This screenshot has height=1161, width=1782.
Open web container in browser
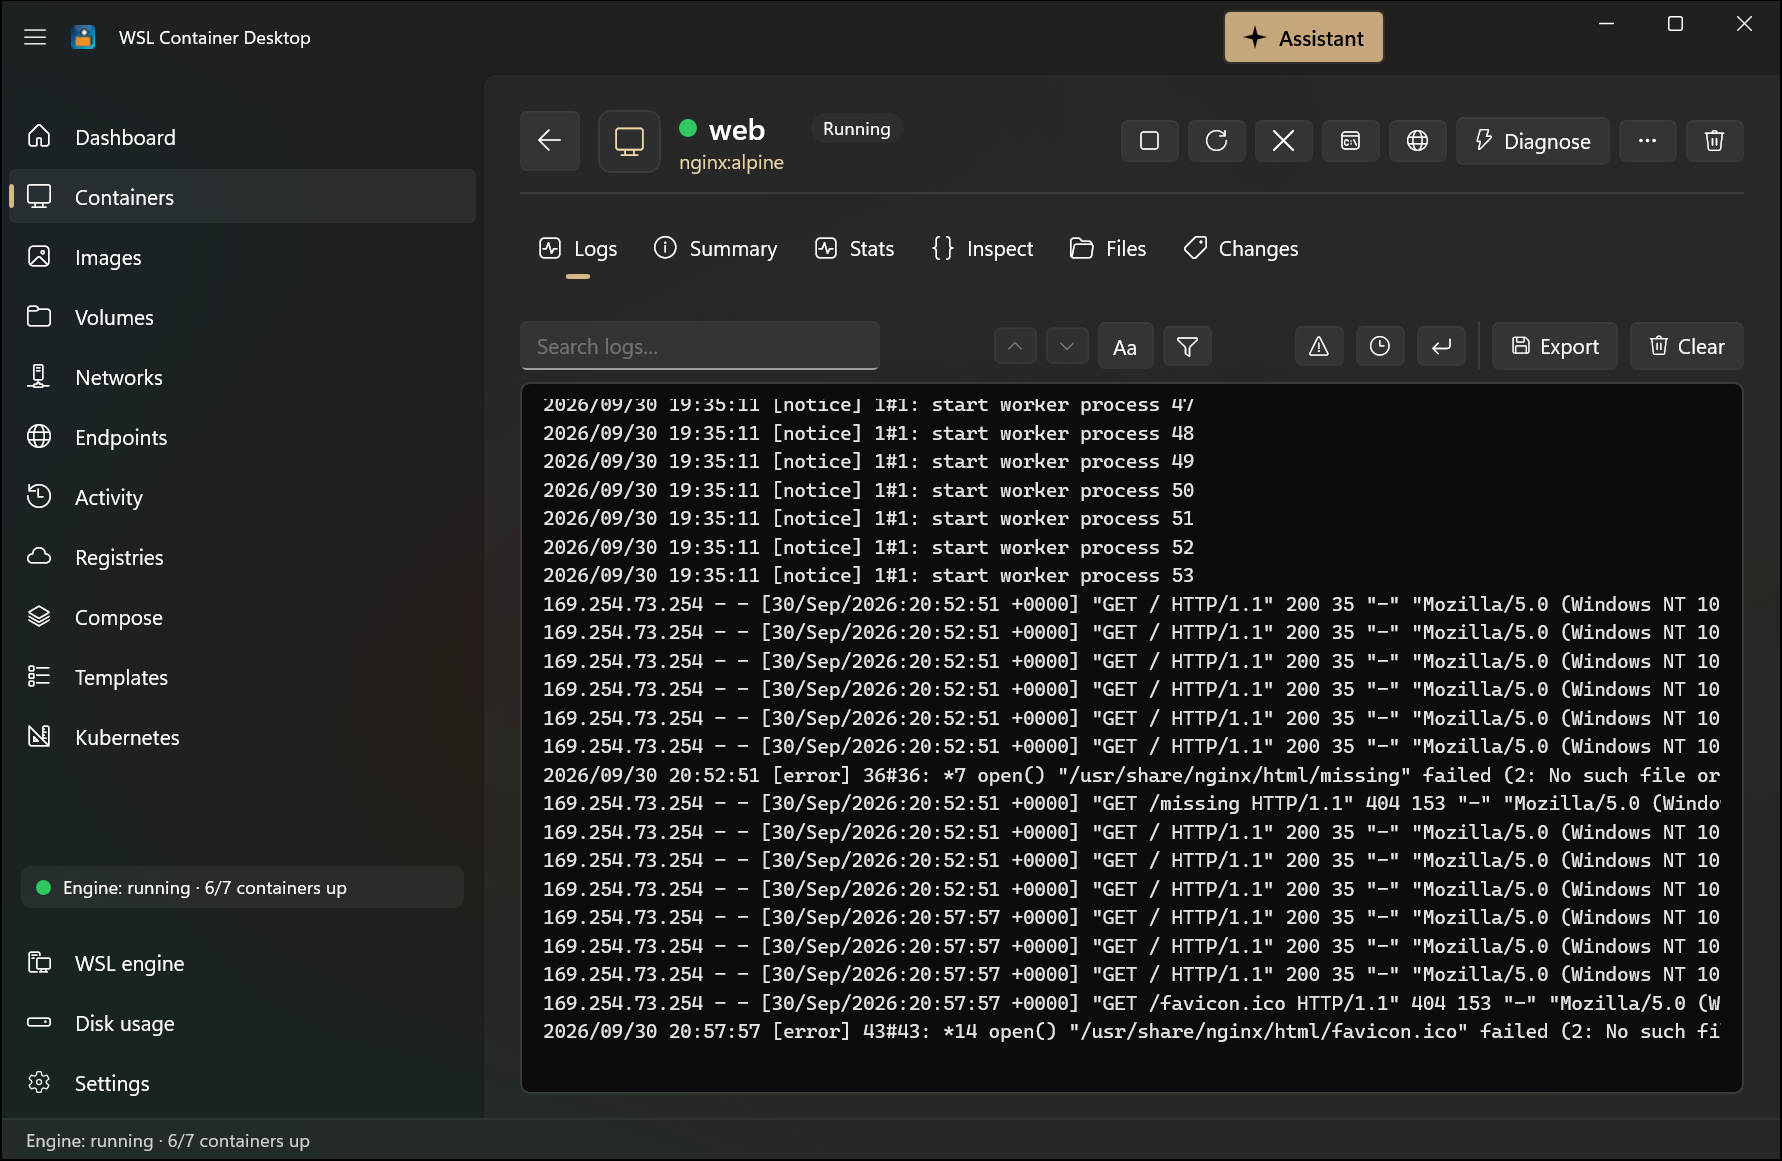coord(1417,141)
